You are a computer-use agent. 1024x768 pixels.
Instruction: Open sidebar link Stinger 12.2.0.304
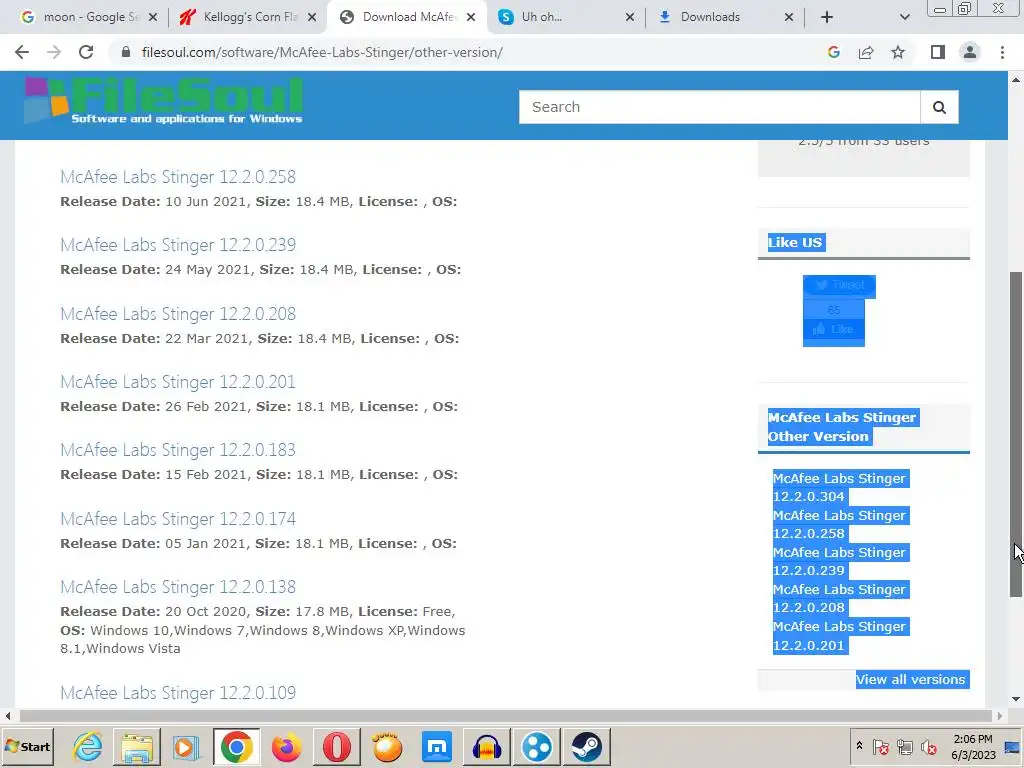[840, 487]
